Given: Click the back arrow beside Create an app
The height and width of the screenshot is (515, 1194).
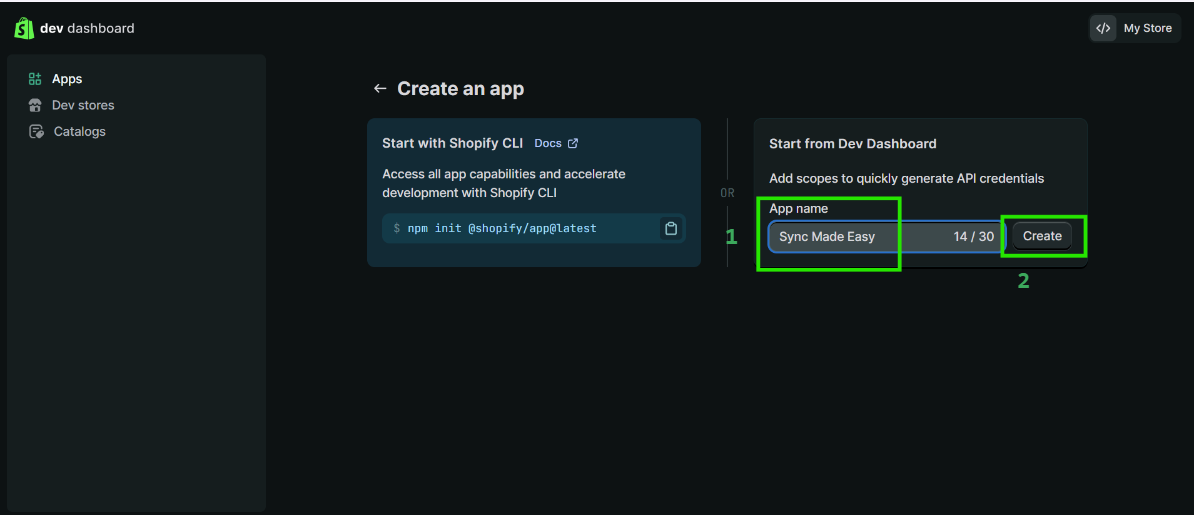Looking at the screenshot, I should (379, 88).
